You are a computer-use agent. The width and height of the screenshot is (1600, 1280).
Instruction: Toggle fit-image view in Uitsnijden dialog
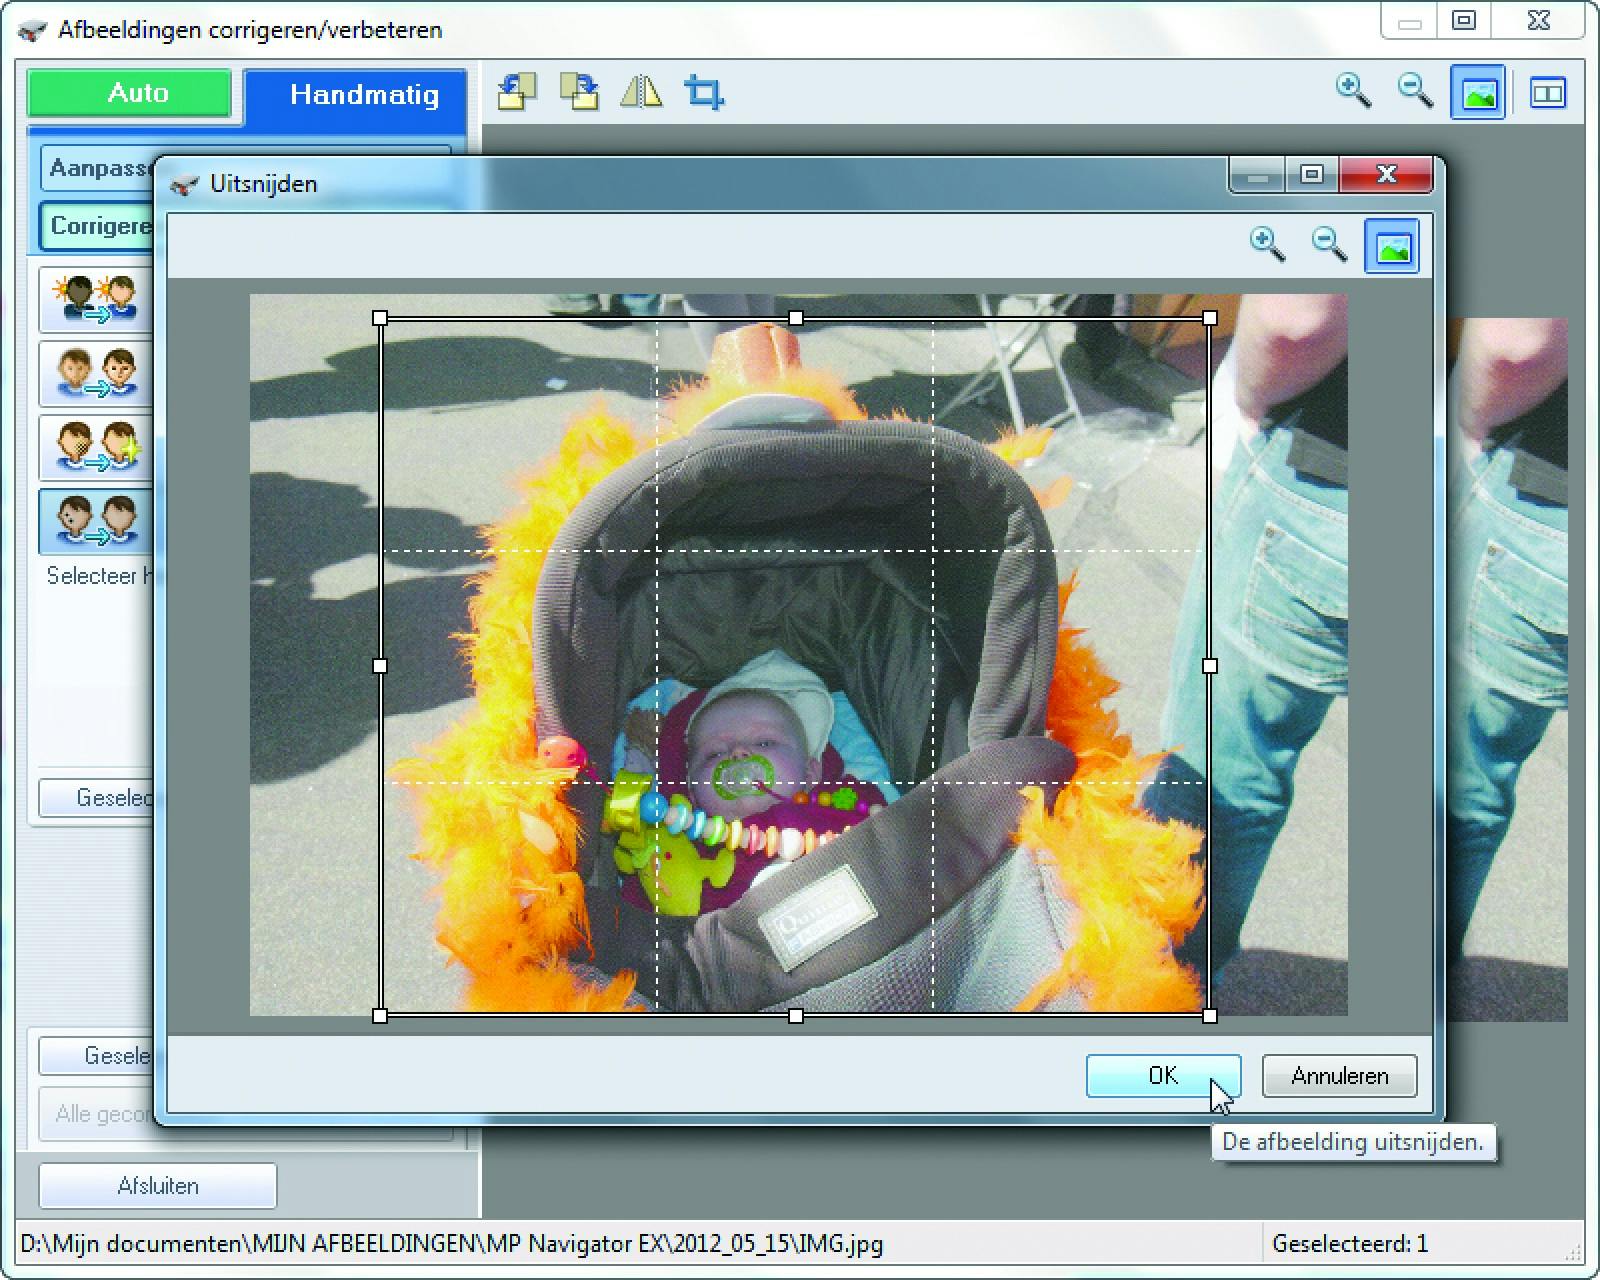(1392, 246)
